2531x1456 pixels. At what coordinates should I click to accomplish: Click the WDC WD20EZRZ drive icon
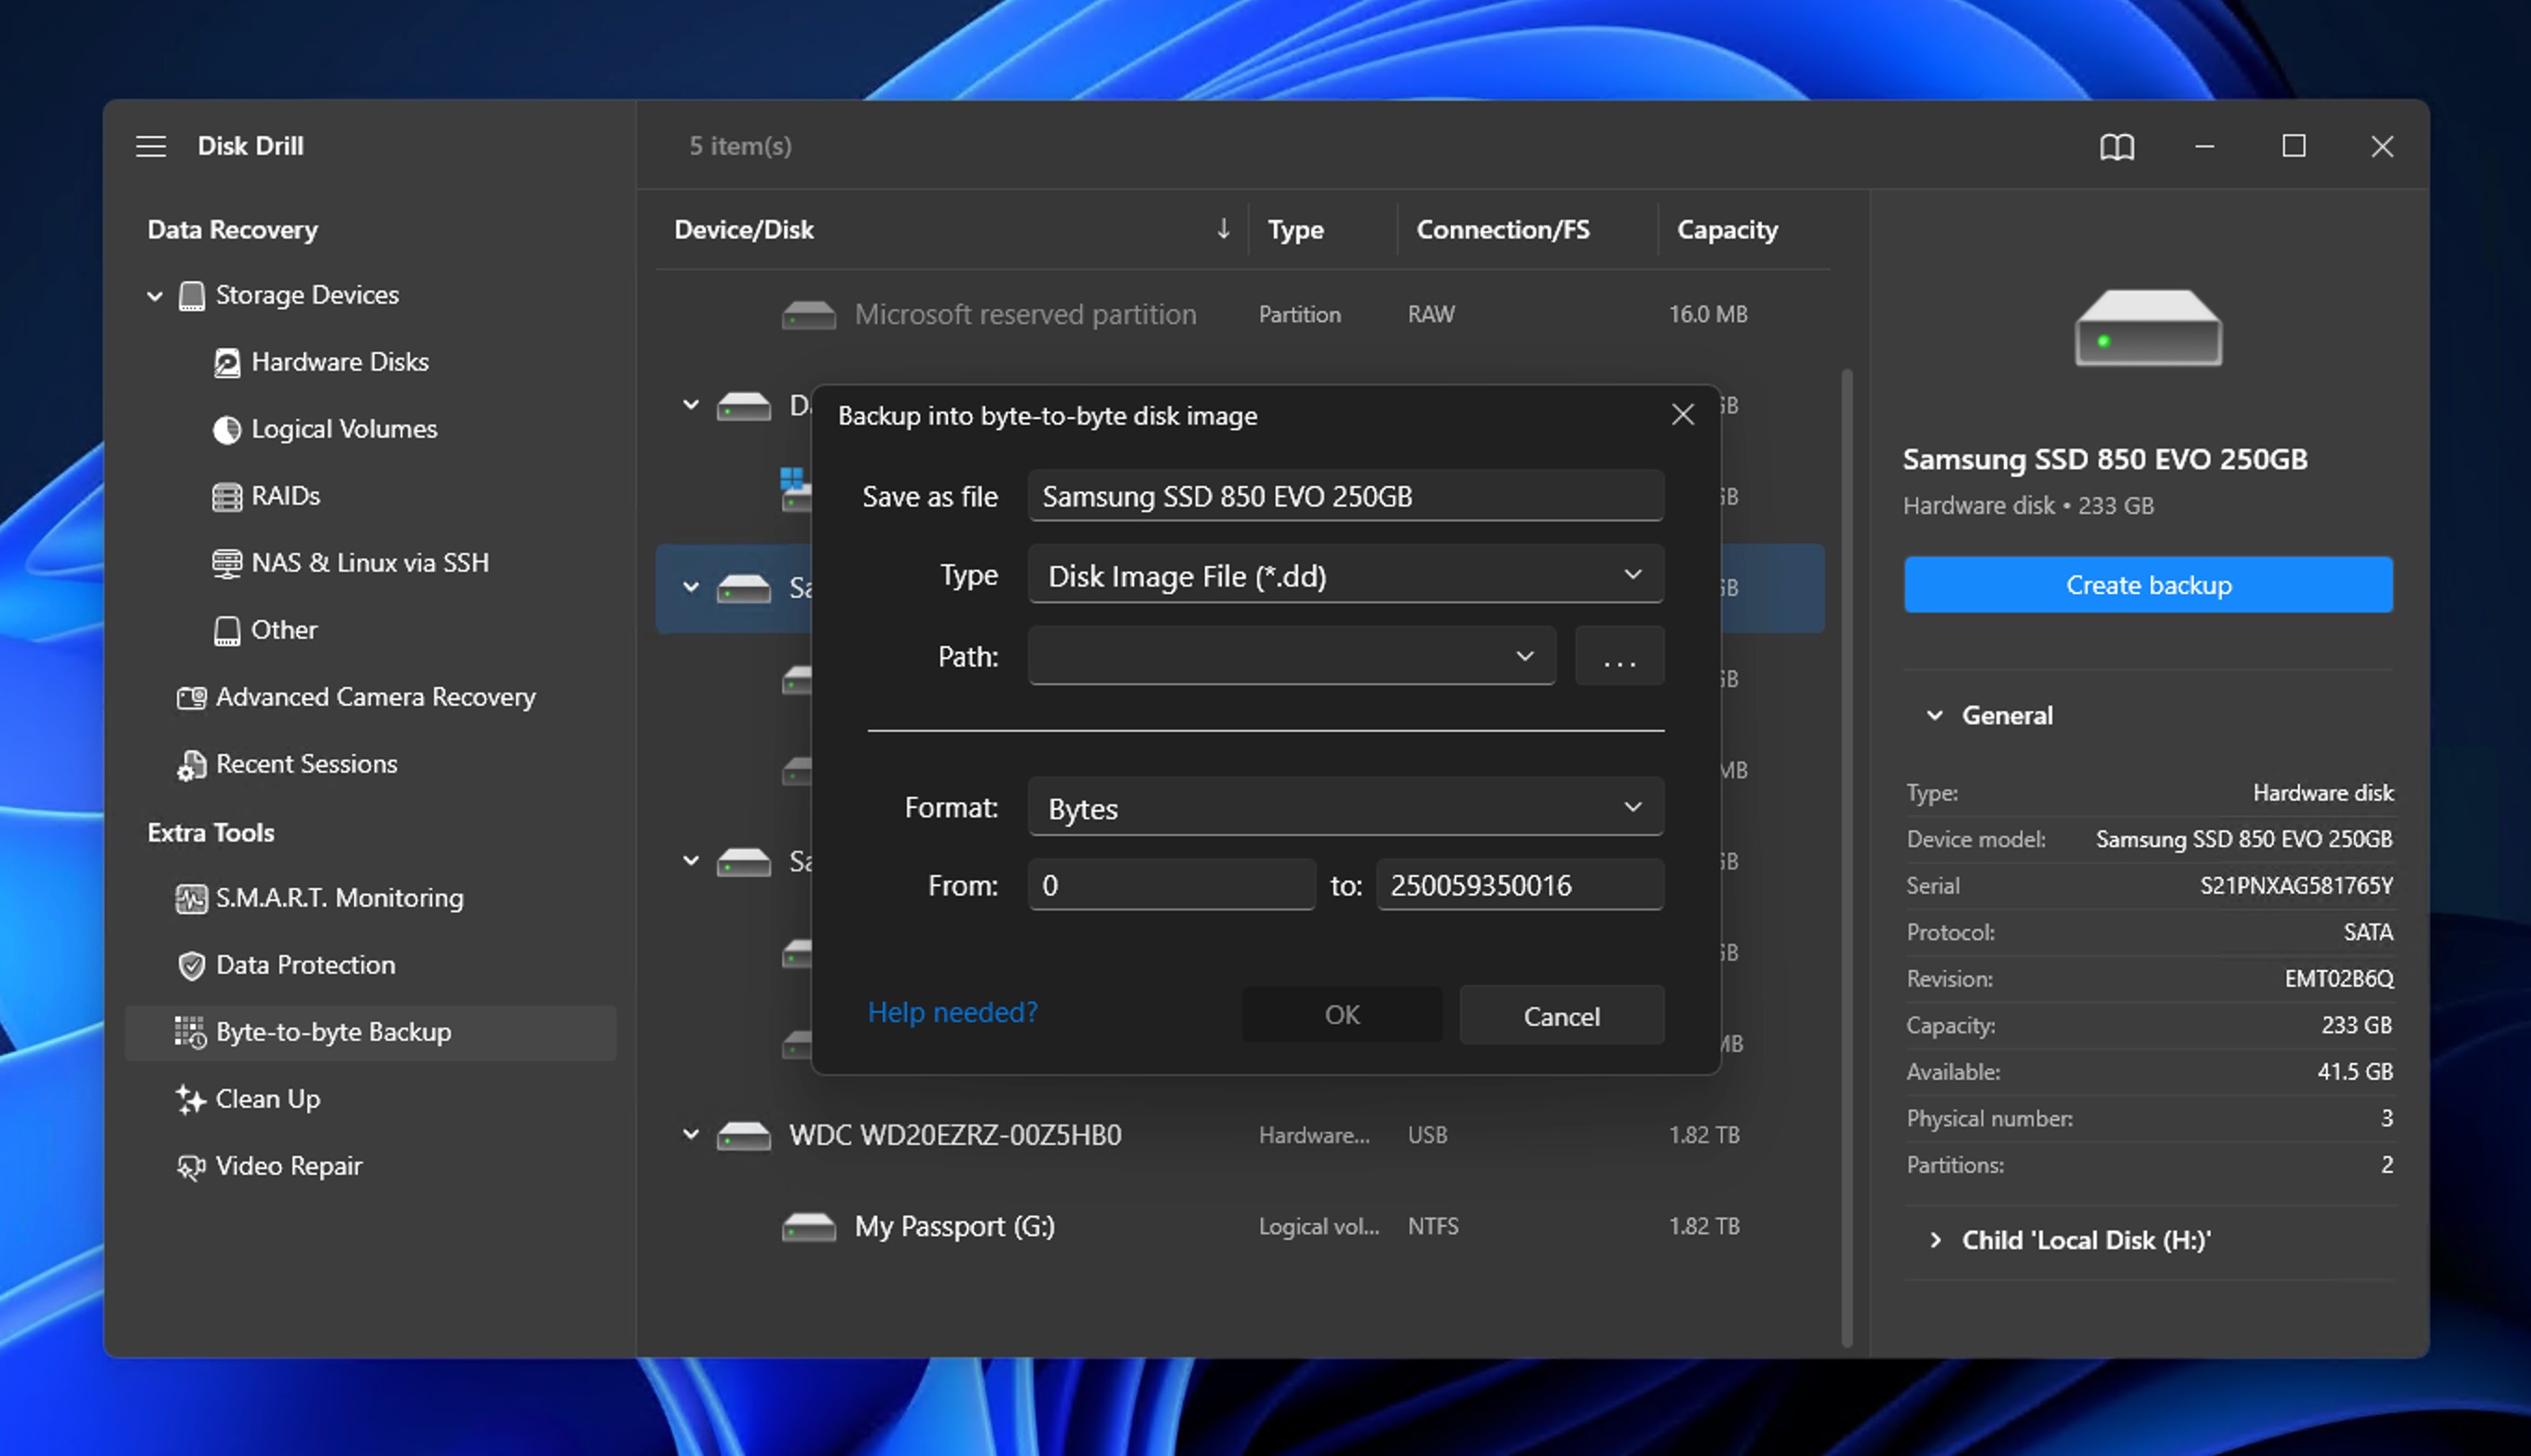coord(744,1136)
